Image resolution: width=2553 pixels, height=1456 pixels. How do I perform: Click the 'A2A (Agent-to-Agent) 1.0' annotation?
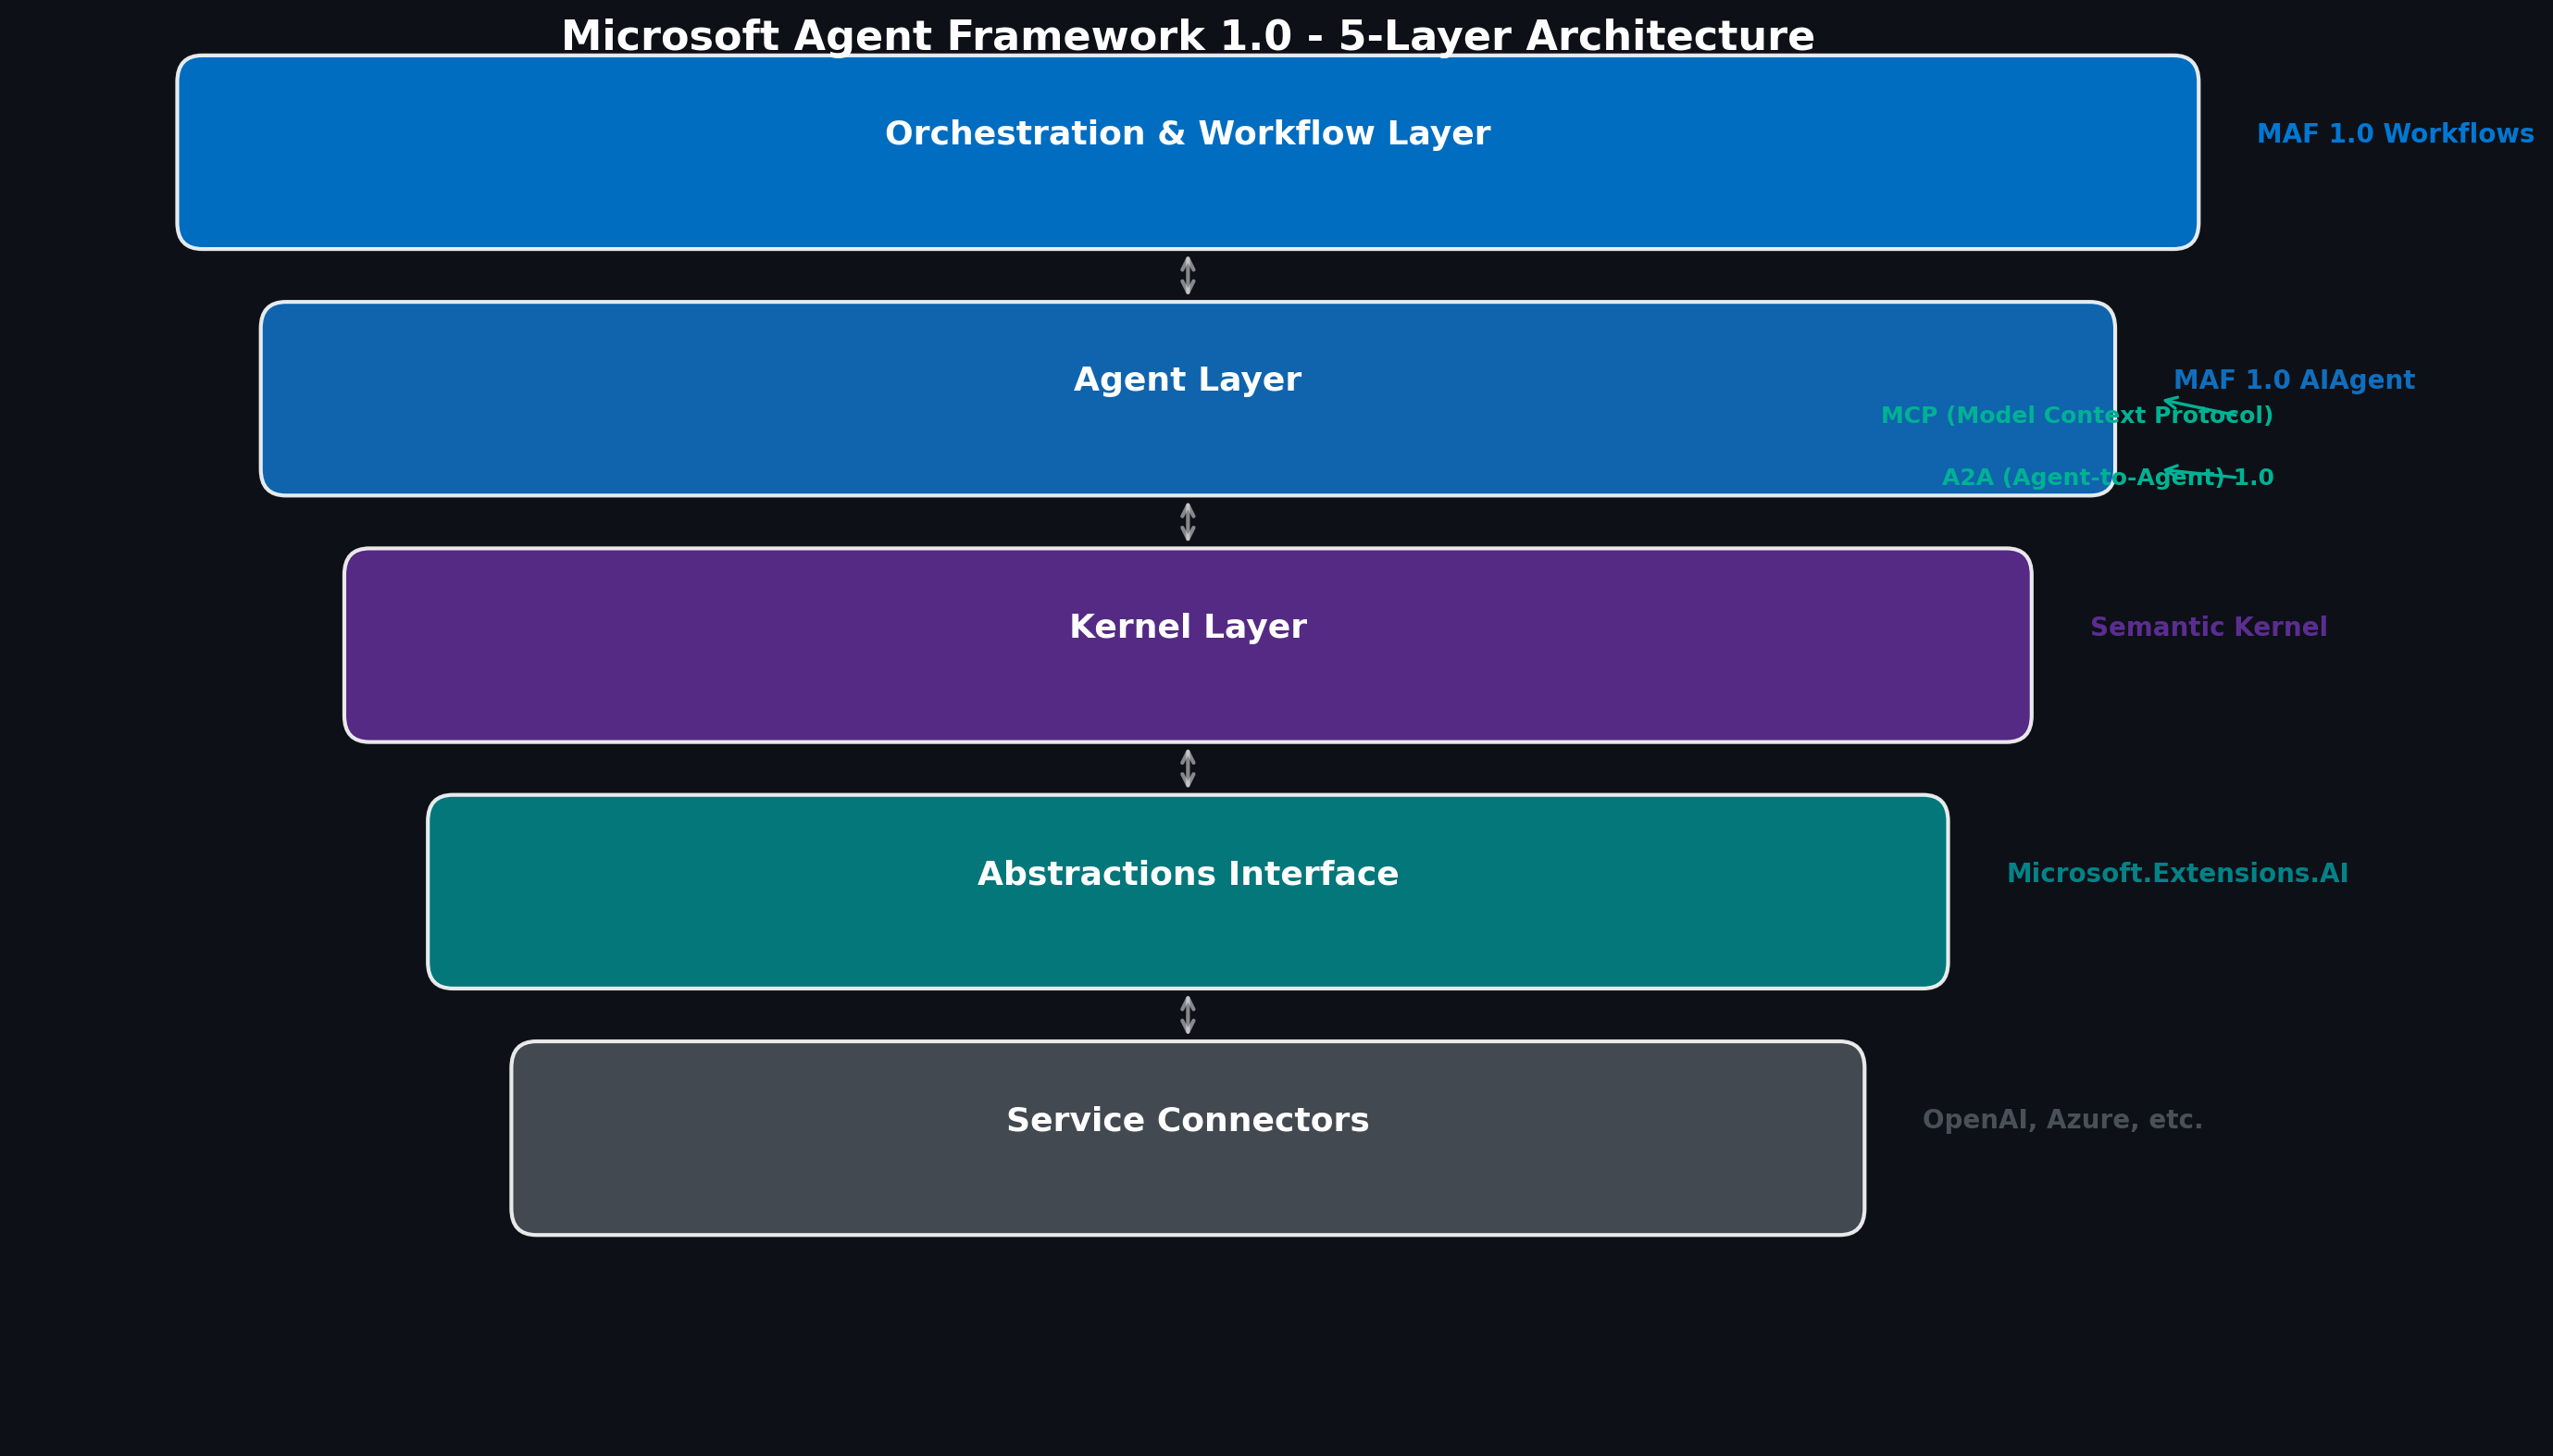2107,478
